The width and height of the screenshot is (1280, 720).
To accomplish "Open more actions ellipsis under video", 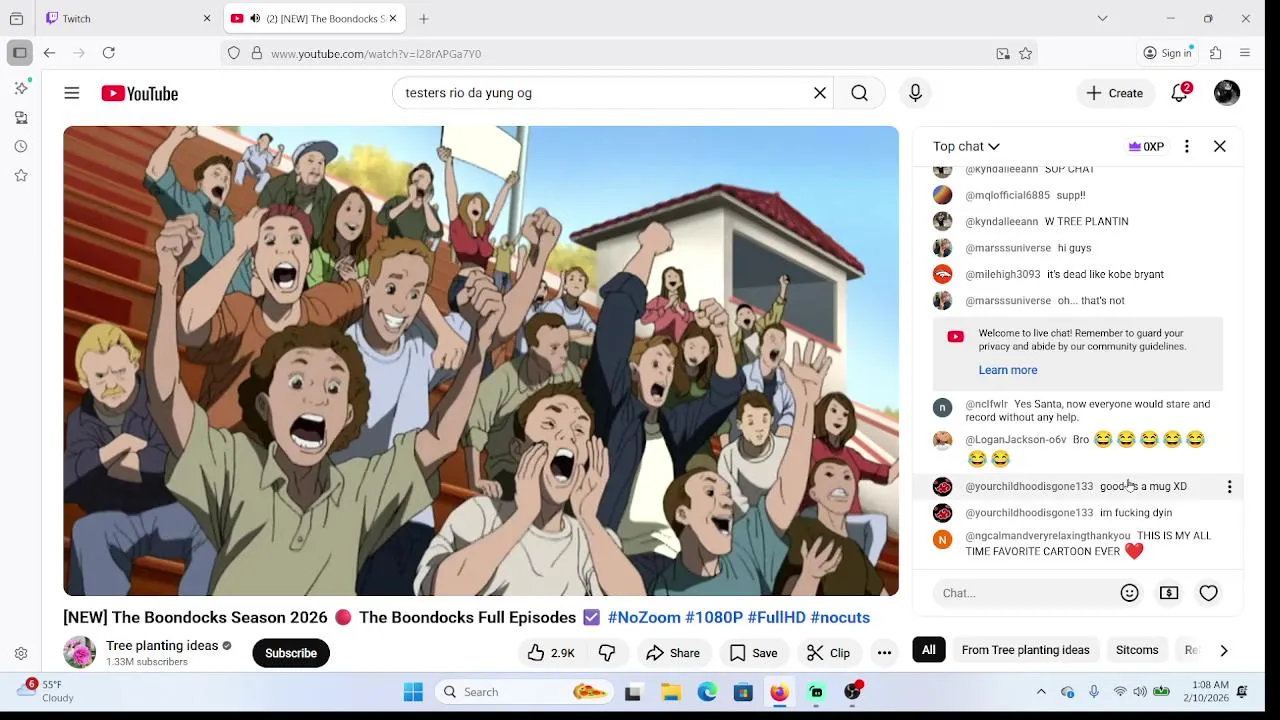I will click(884, 653).
